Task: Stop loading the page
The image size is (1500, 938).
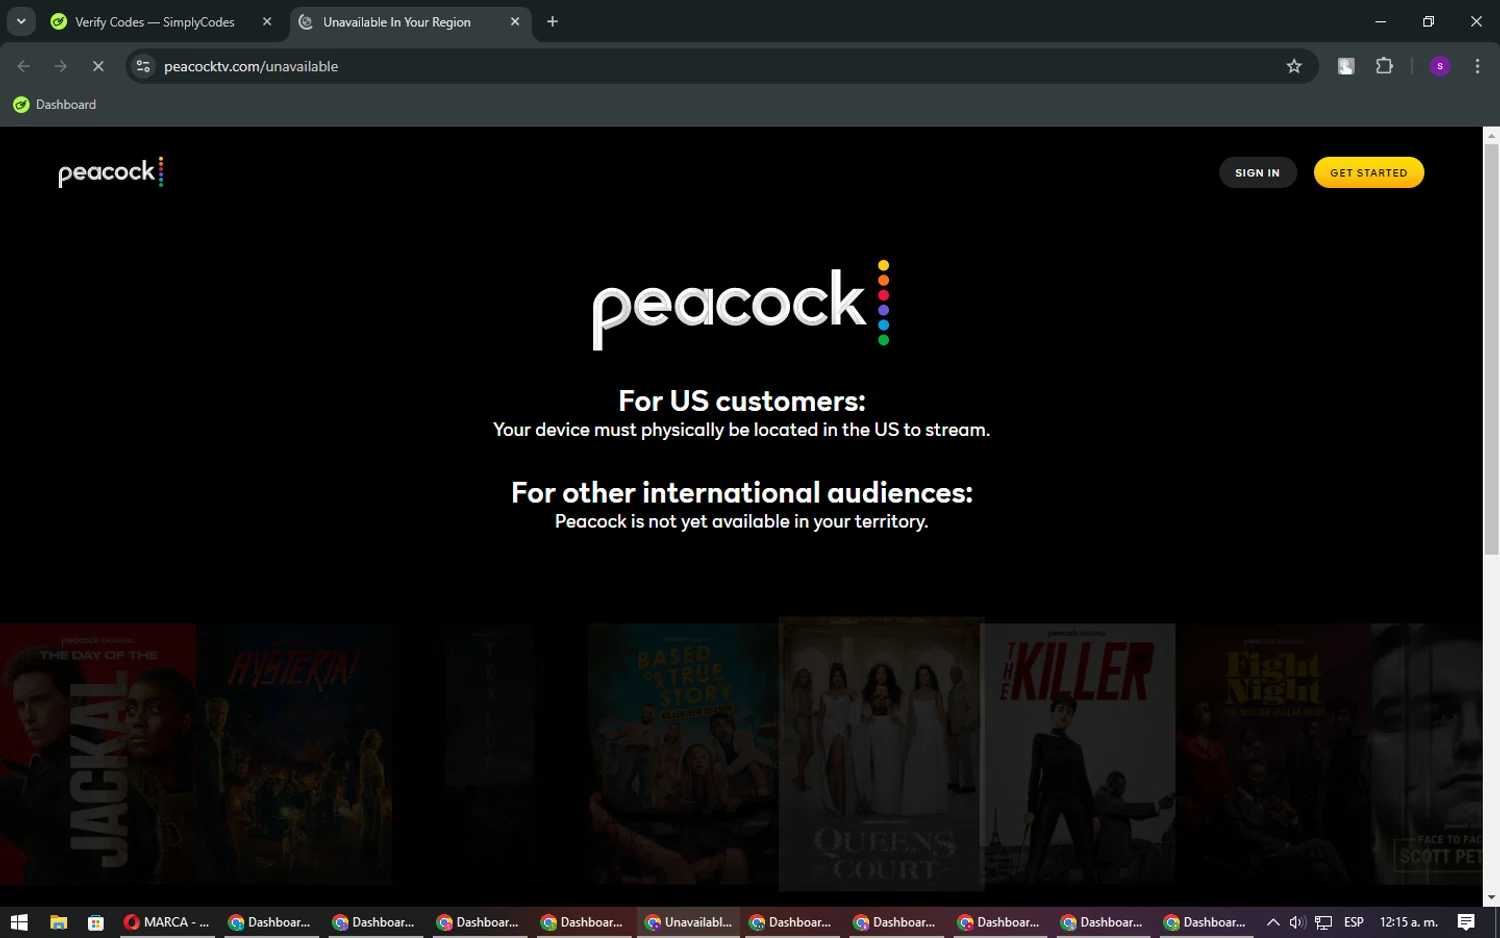Action: pos(98,66)
